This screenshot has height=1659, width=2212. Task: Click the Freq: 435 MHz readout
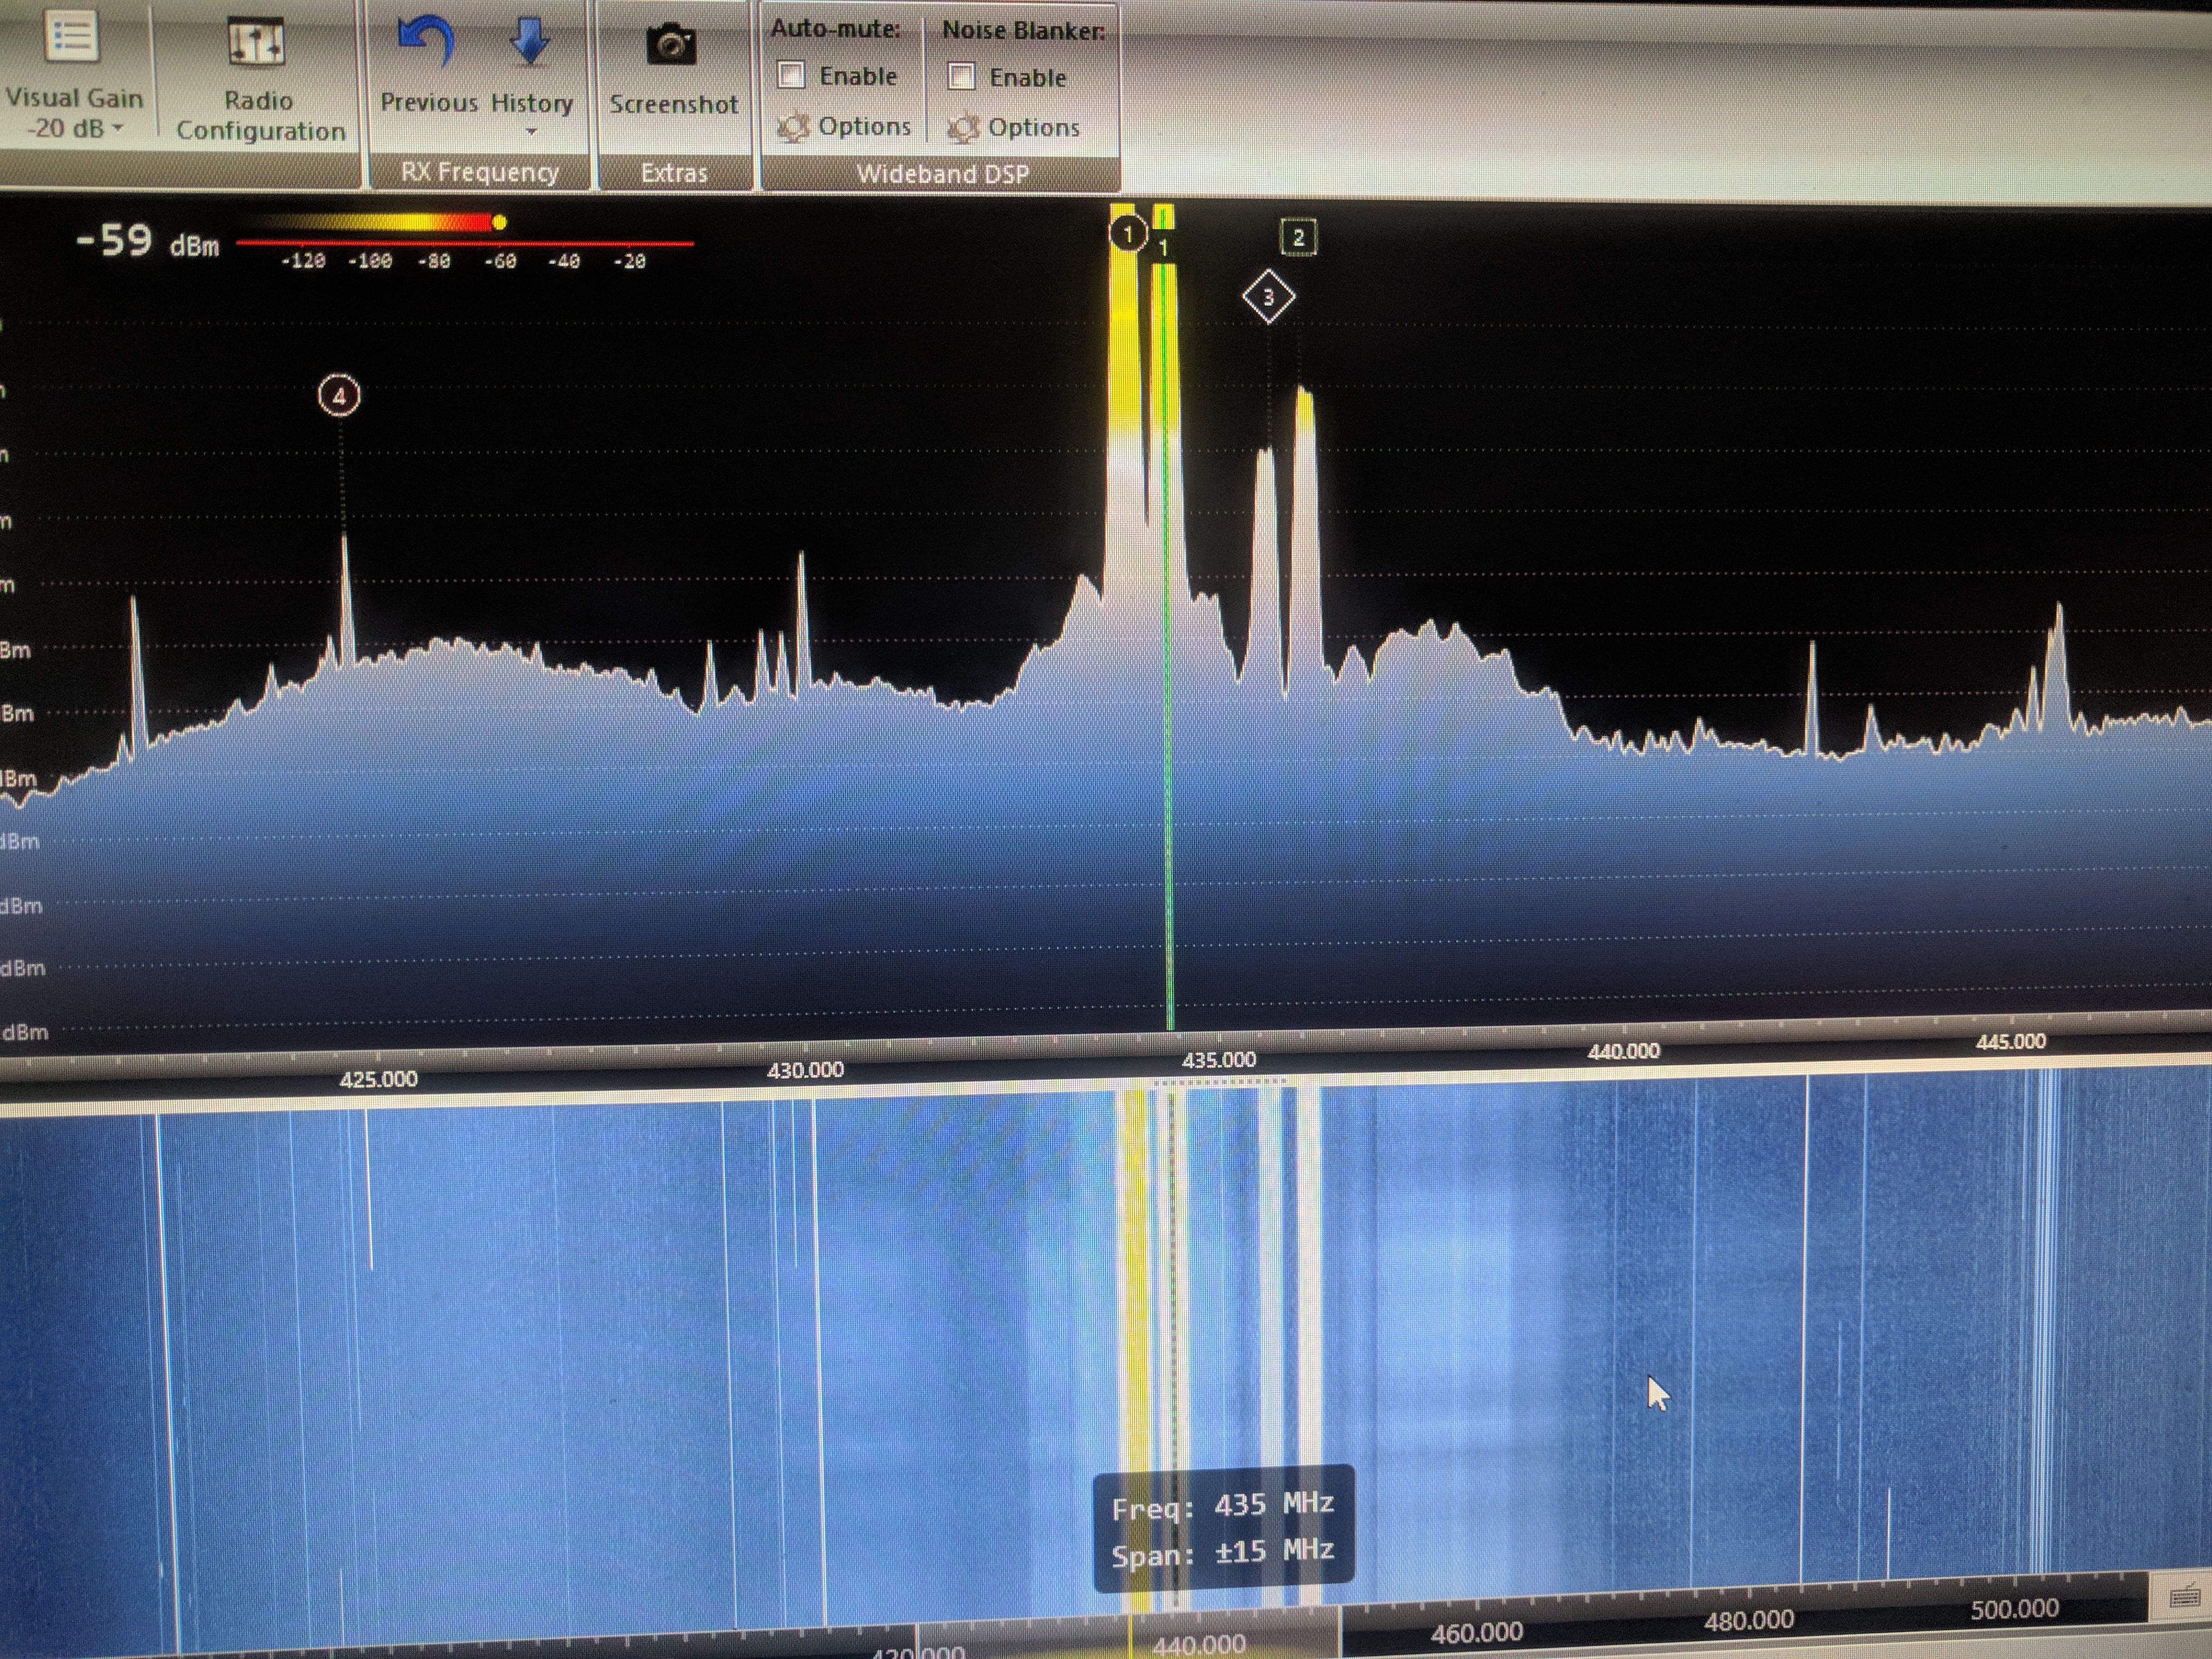tap(1222, 1505)
